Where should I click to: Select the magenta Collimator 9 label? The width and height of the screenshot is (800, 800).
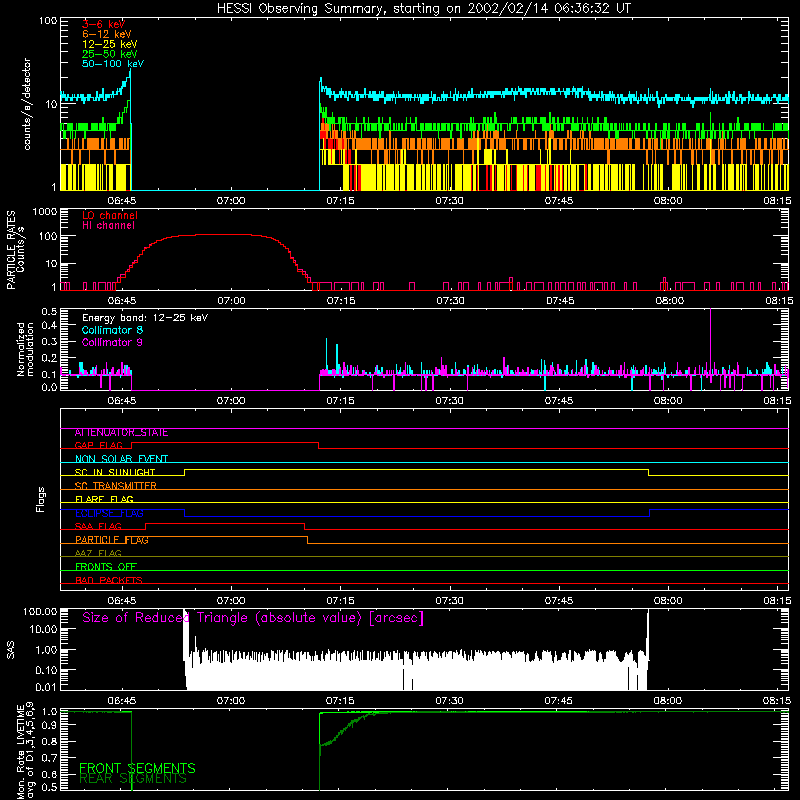[x=112, y=342]
